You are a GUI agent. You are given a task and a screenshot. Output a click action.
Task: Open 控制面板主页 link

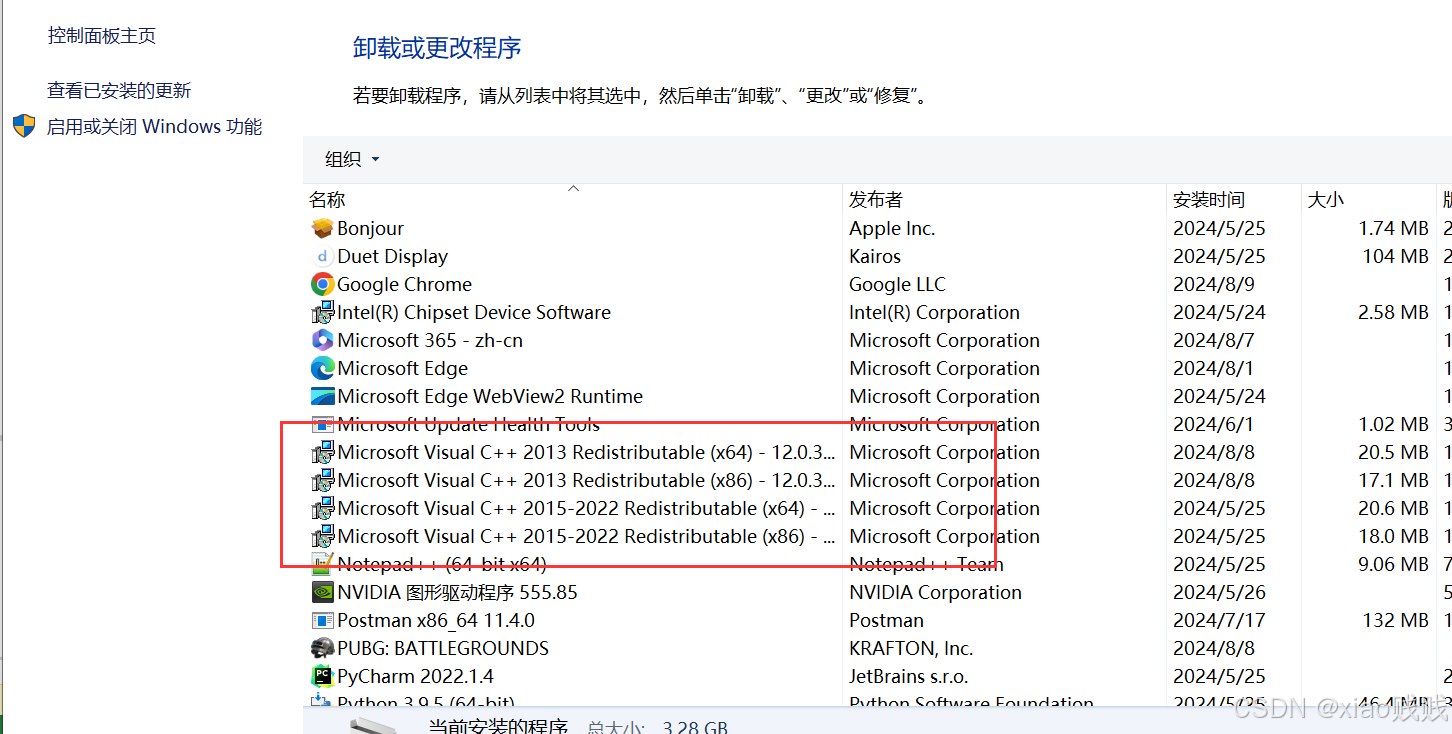(102, 36)
